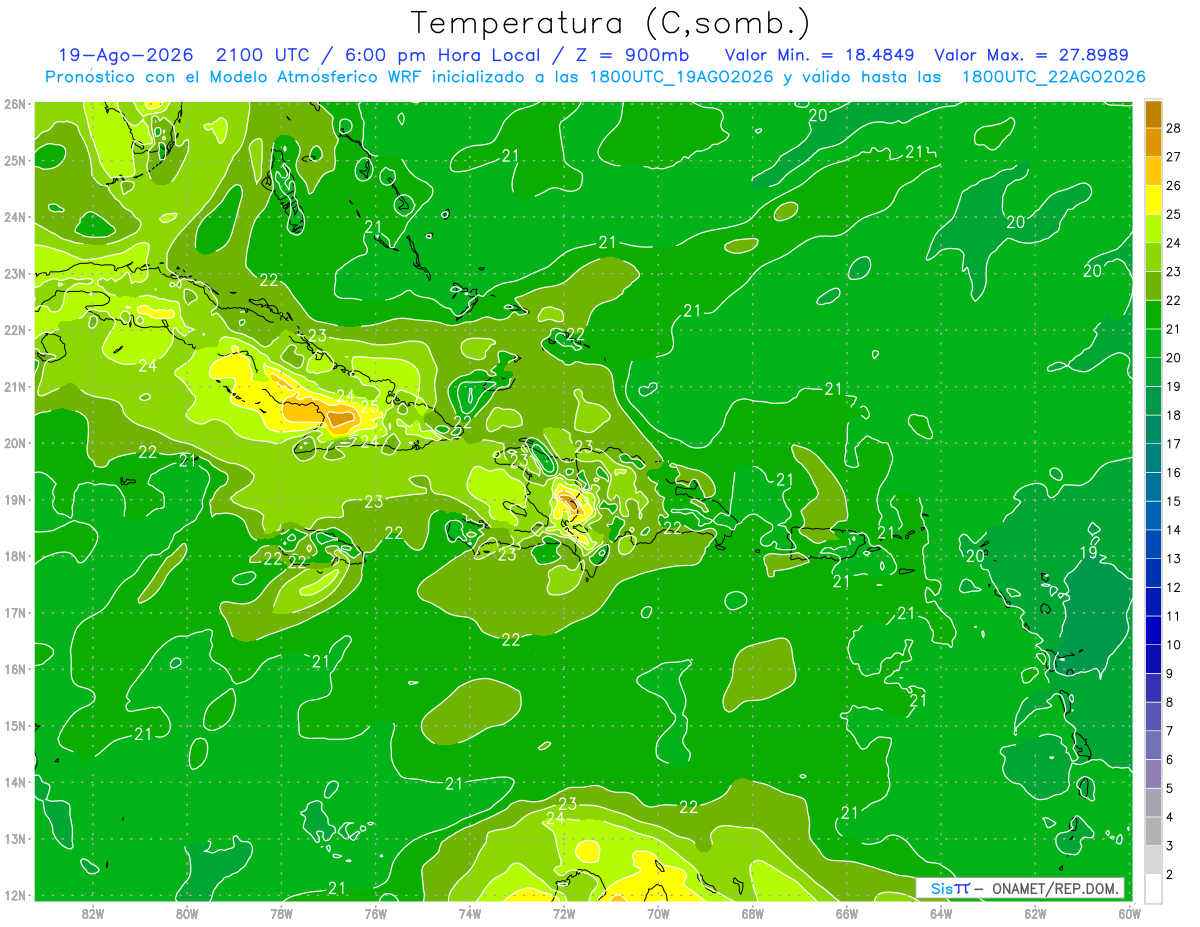
Task: Click the 23N latitude axis label
Action: click(x=15, y=273)
